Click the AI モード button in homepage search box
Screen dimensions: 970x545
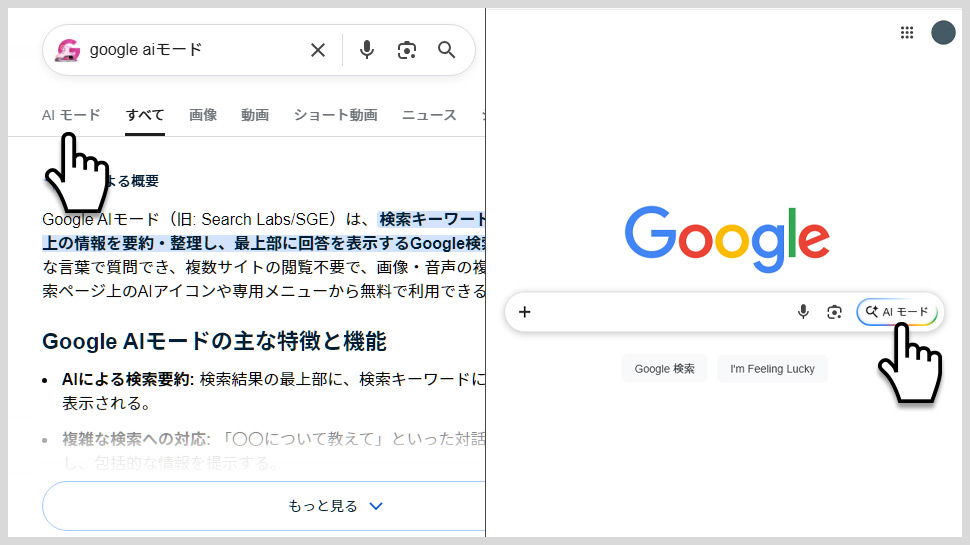click(x=897, y=312)
